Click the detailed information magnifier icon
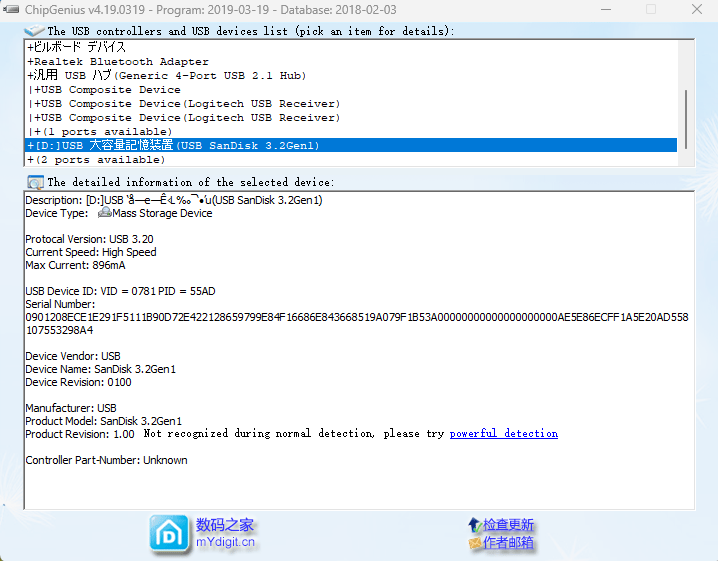 tap(35, 182)
